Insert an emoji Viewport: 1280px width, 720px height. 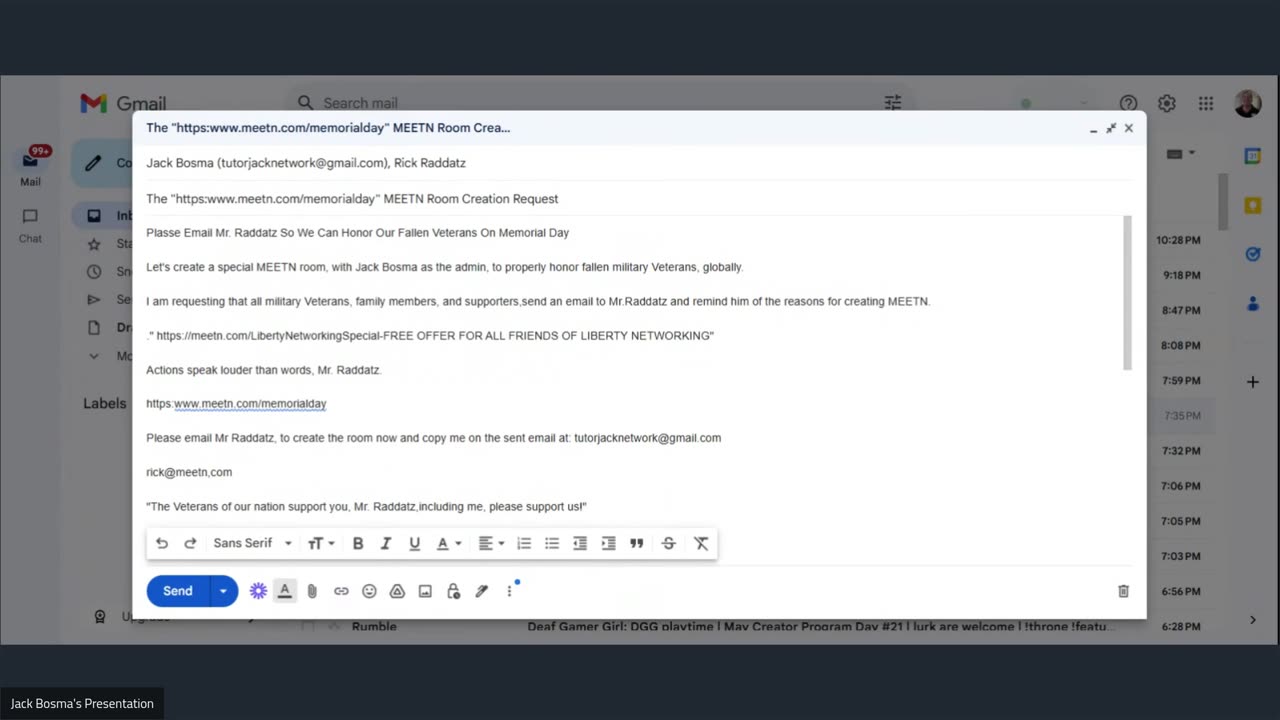(369, 591)
